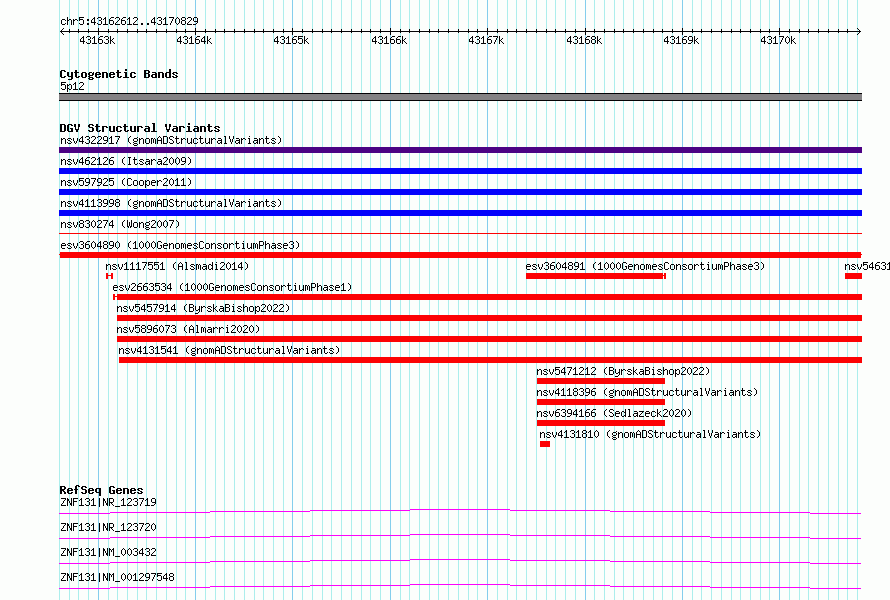Open variant nsv4113998 label
Screen dimensions: 890x600
[171, 203]
